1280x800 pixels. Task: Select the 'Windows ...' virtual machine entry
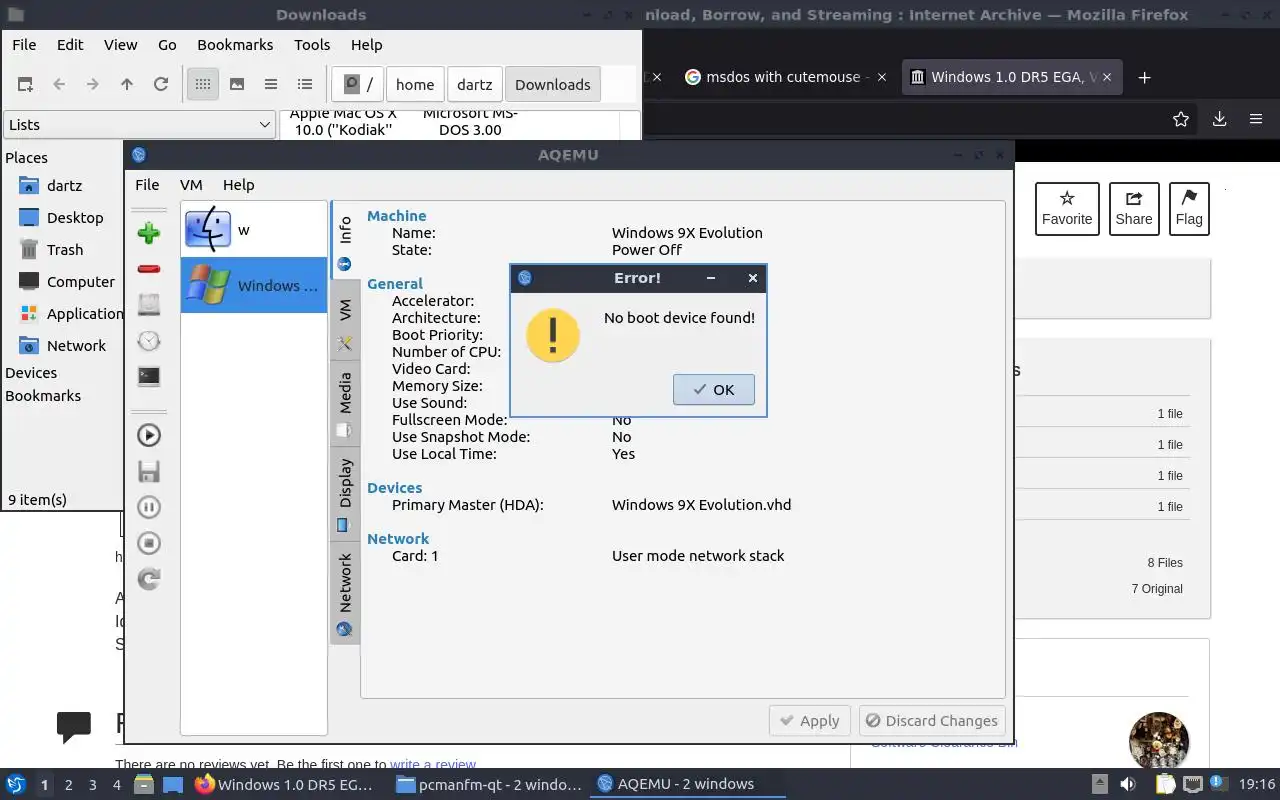coord(254,285)
